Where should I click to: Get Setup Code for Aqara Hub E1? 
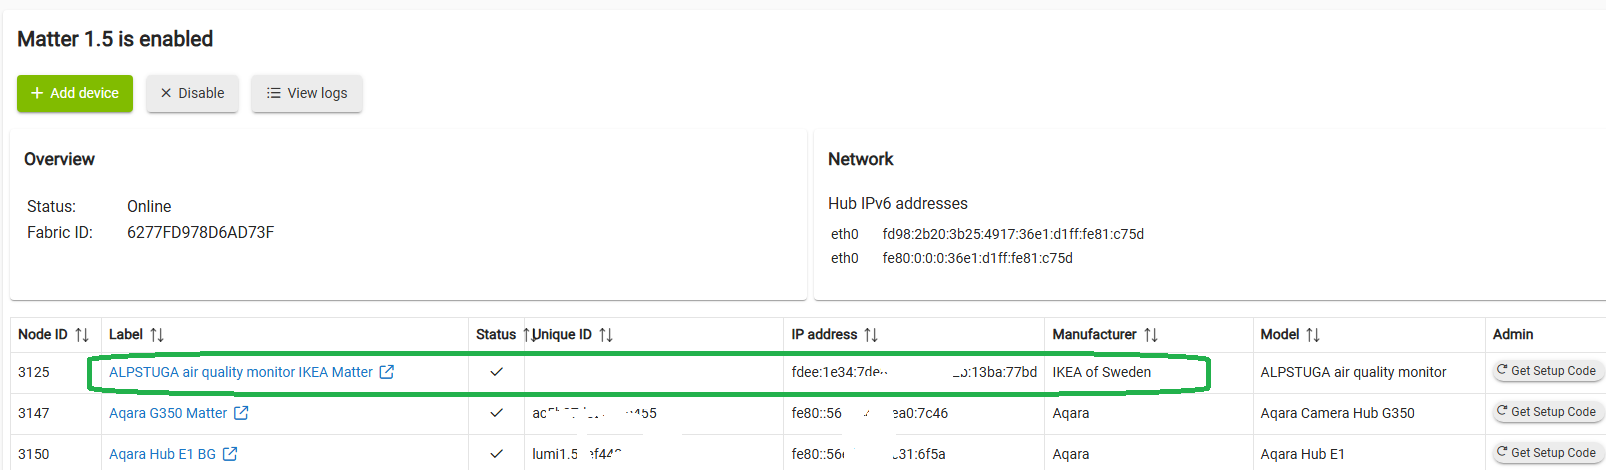(x=1547, y=453)
